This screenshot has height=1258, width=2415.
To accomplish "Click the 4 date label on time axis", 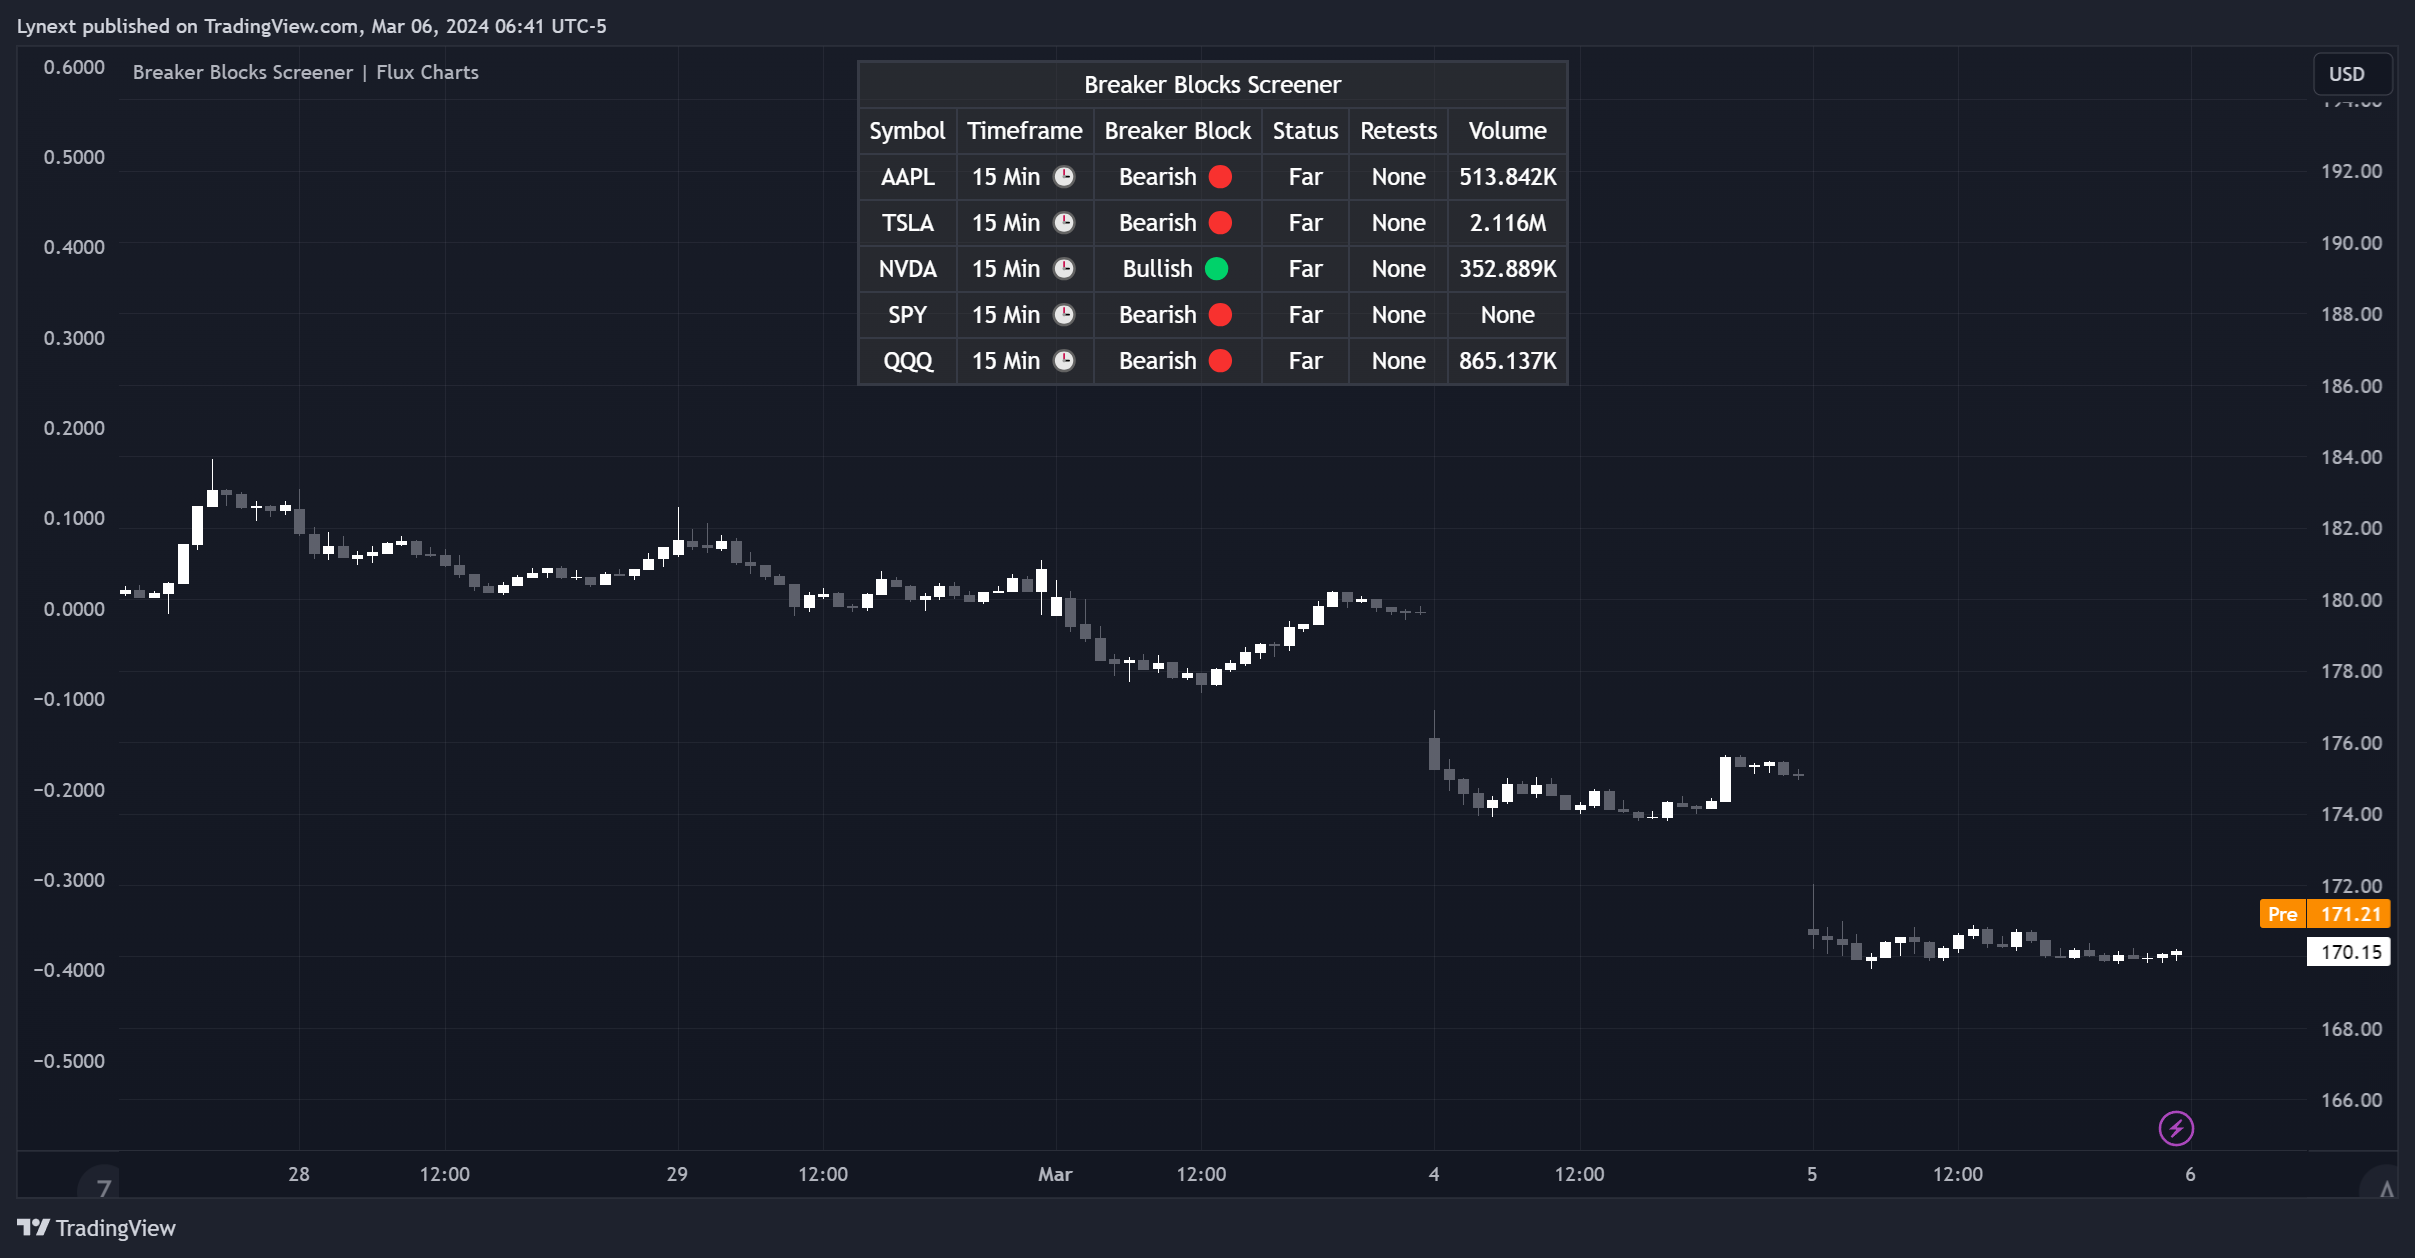I will [x=1434, y=1174].
